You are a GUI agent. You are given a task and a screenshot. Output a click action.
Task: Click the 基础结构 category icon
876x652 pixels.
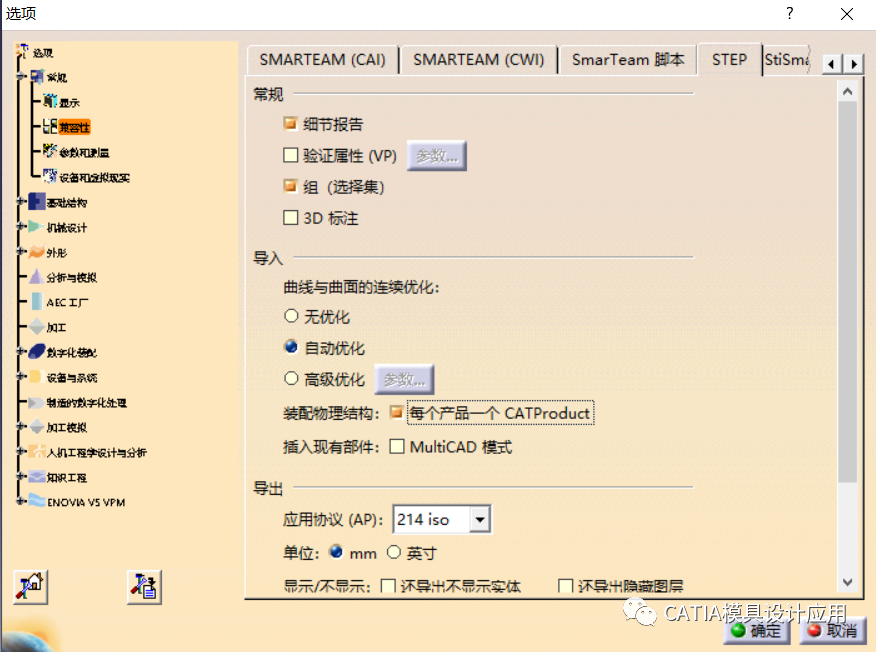pyautogui.click(x=37, y=201)
